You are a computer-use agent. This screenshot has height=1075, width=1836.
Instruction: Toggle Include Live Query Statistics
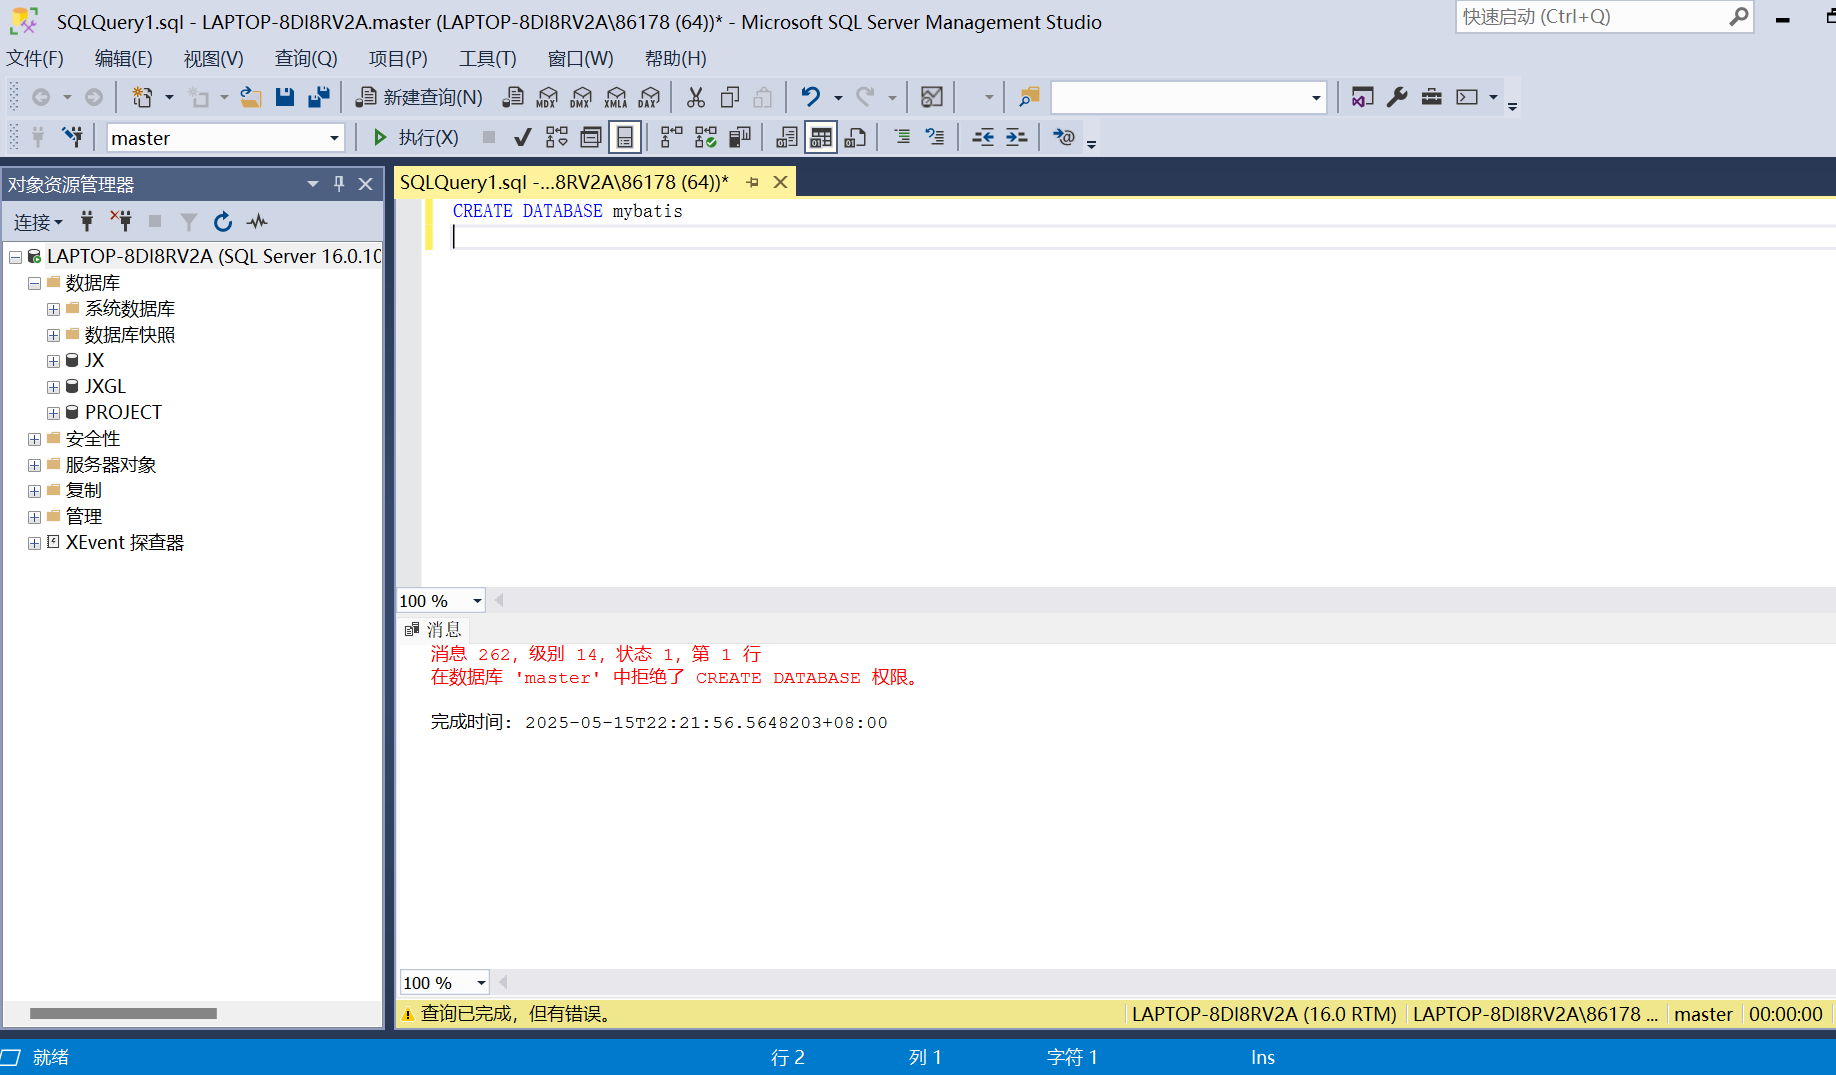(706, 137)
